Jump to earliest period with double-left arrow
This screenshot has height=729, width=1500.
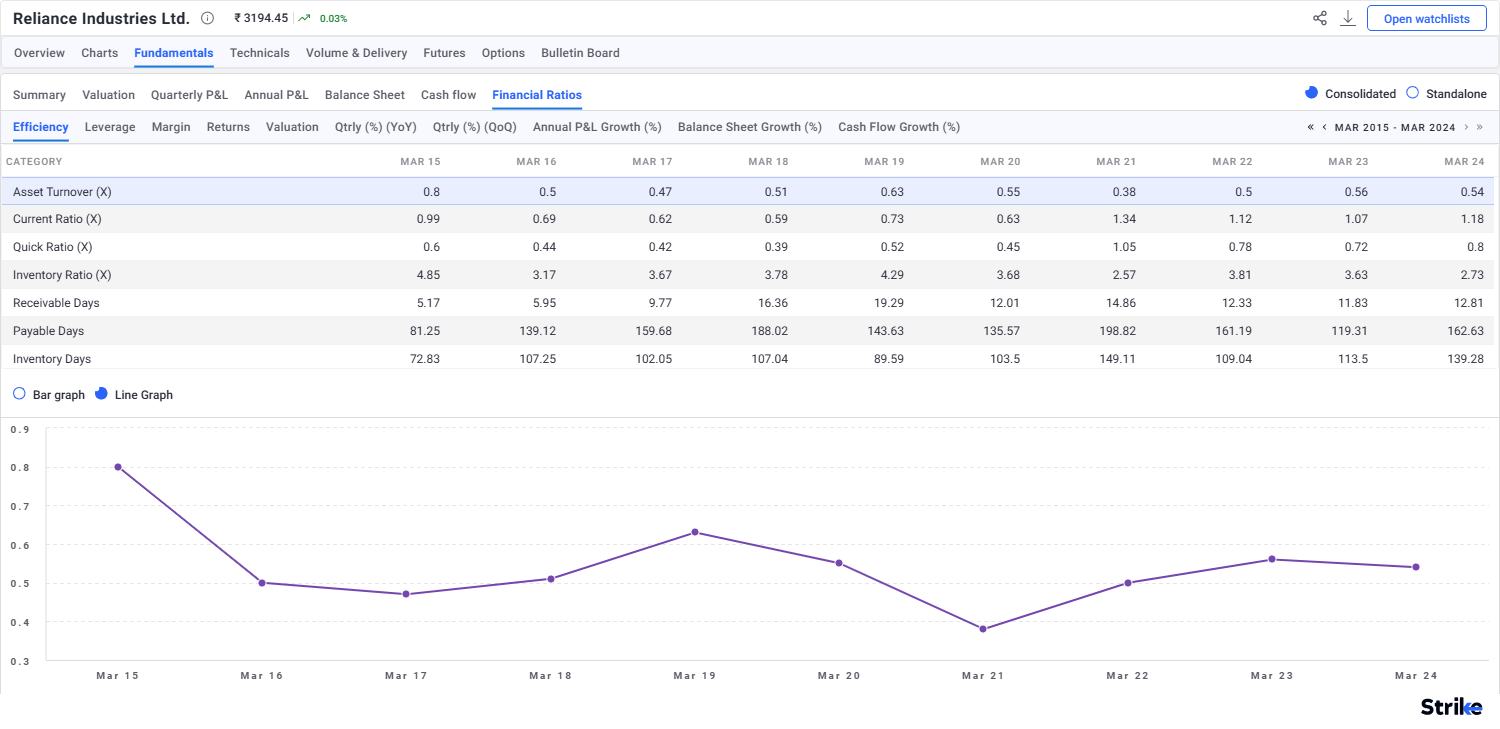(x=1311, y=127)
